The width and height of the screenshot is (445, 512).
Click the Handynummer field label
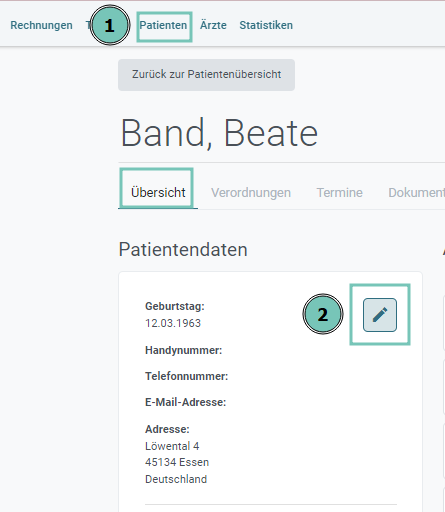184,350
